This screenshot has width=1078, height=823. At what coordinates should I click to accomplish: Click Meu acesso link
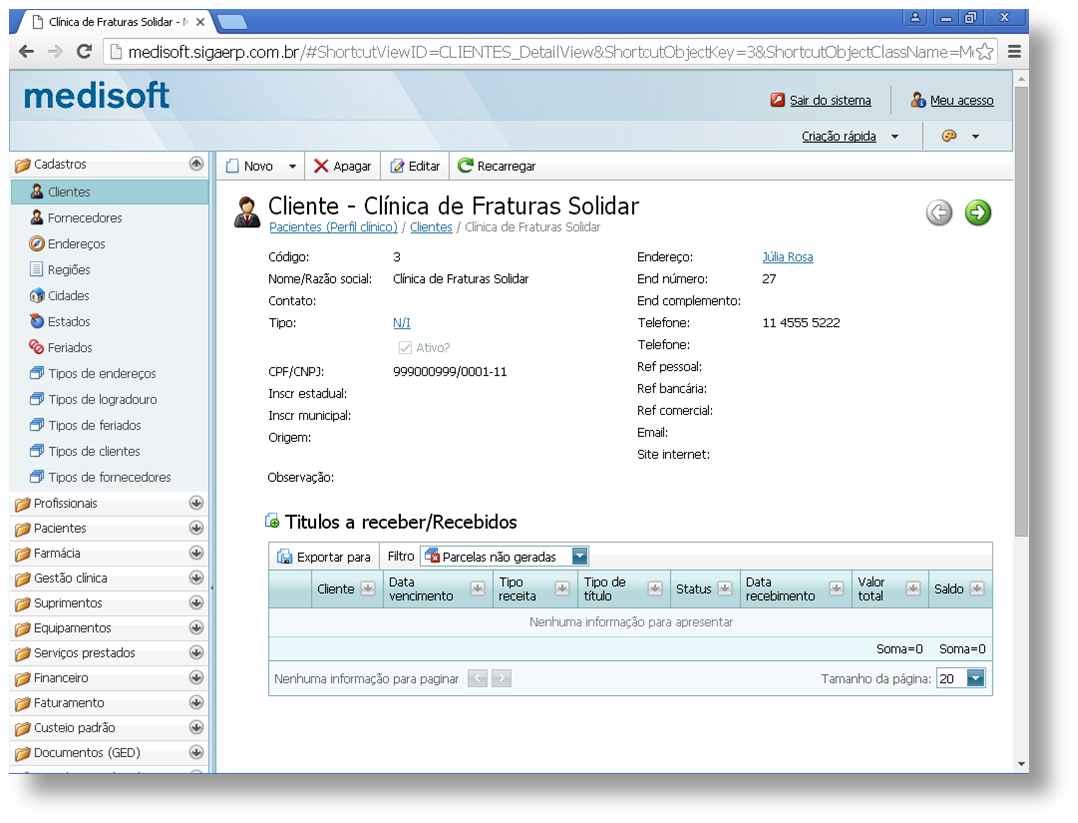(x=962, y=100)
